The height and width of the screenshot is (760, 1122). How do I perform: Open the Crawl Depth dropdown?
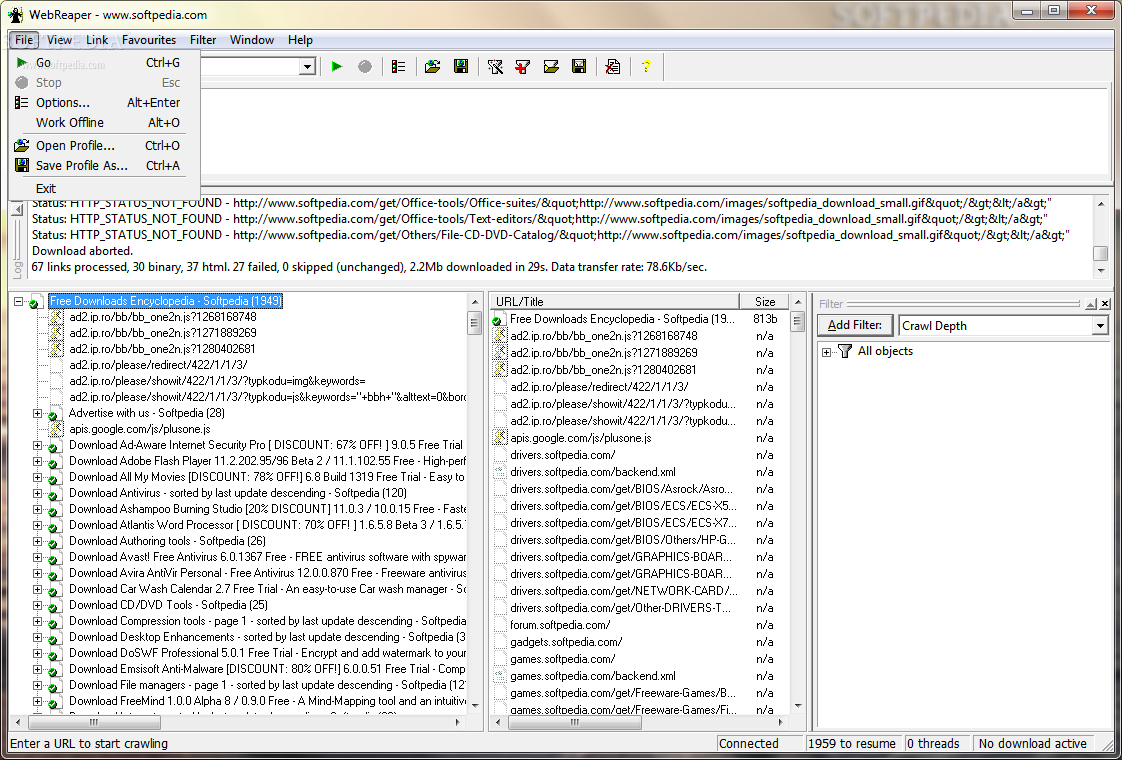click(x=1100, y=326)
